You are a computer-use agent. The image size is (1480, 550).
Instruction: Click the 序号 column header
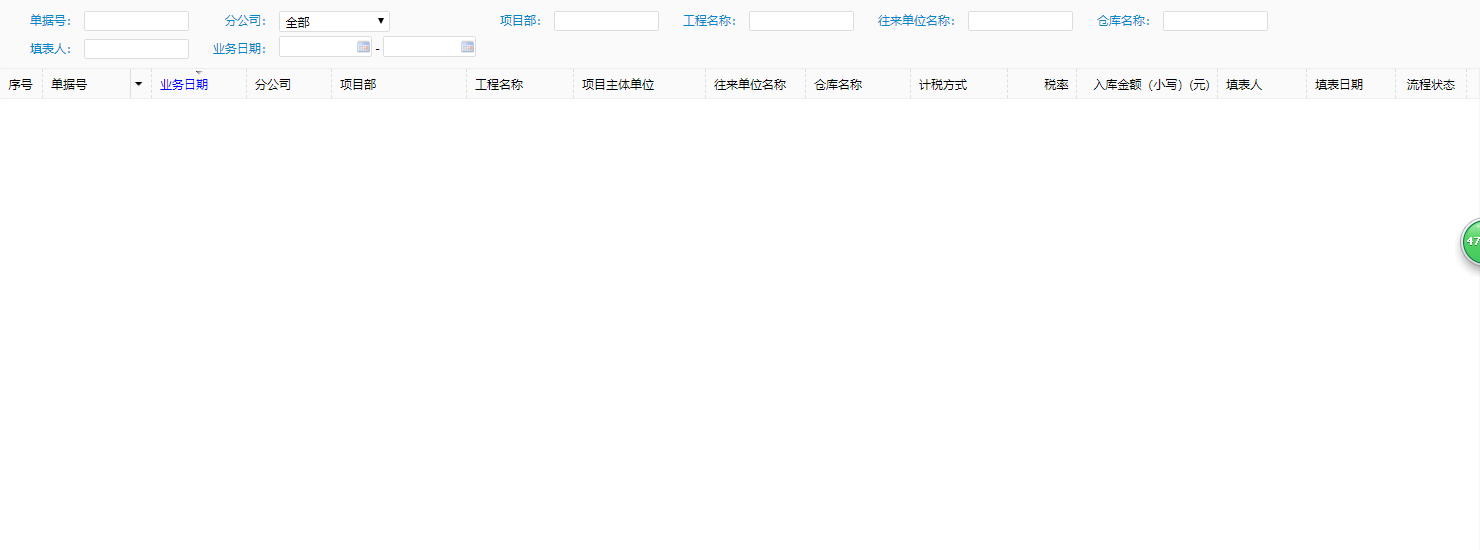coord(21,85)
